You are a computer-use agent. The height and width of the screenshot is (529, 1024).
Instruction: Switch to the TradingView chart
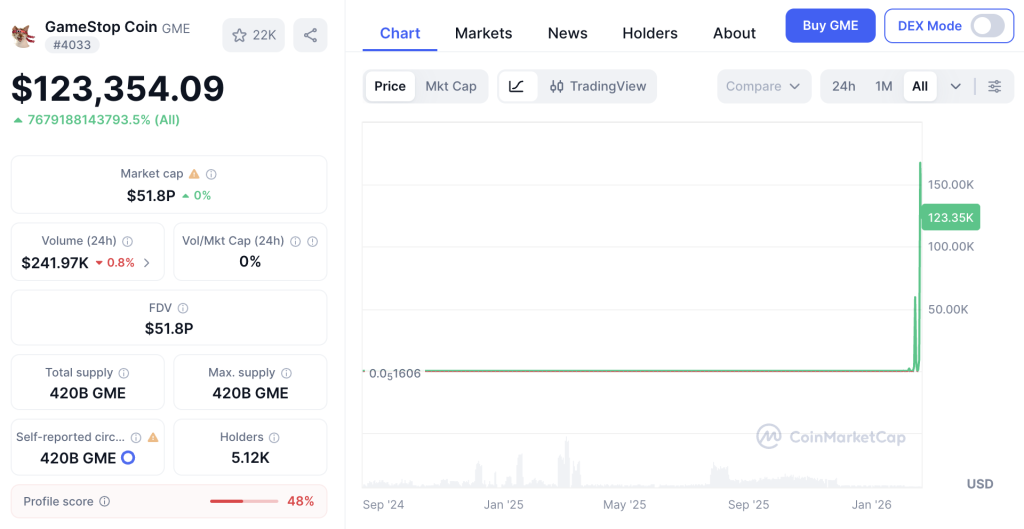coord(598,86)
